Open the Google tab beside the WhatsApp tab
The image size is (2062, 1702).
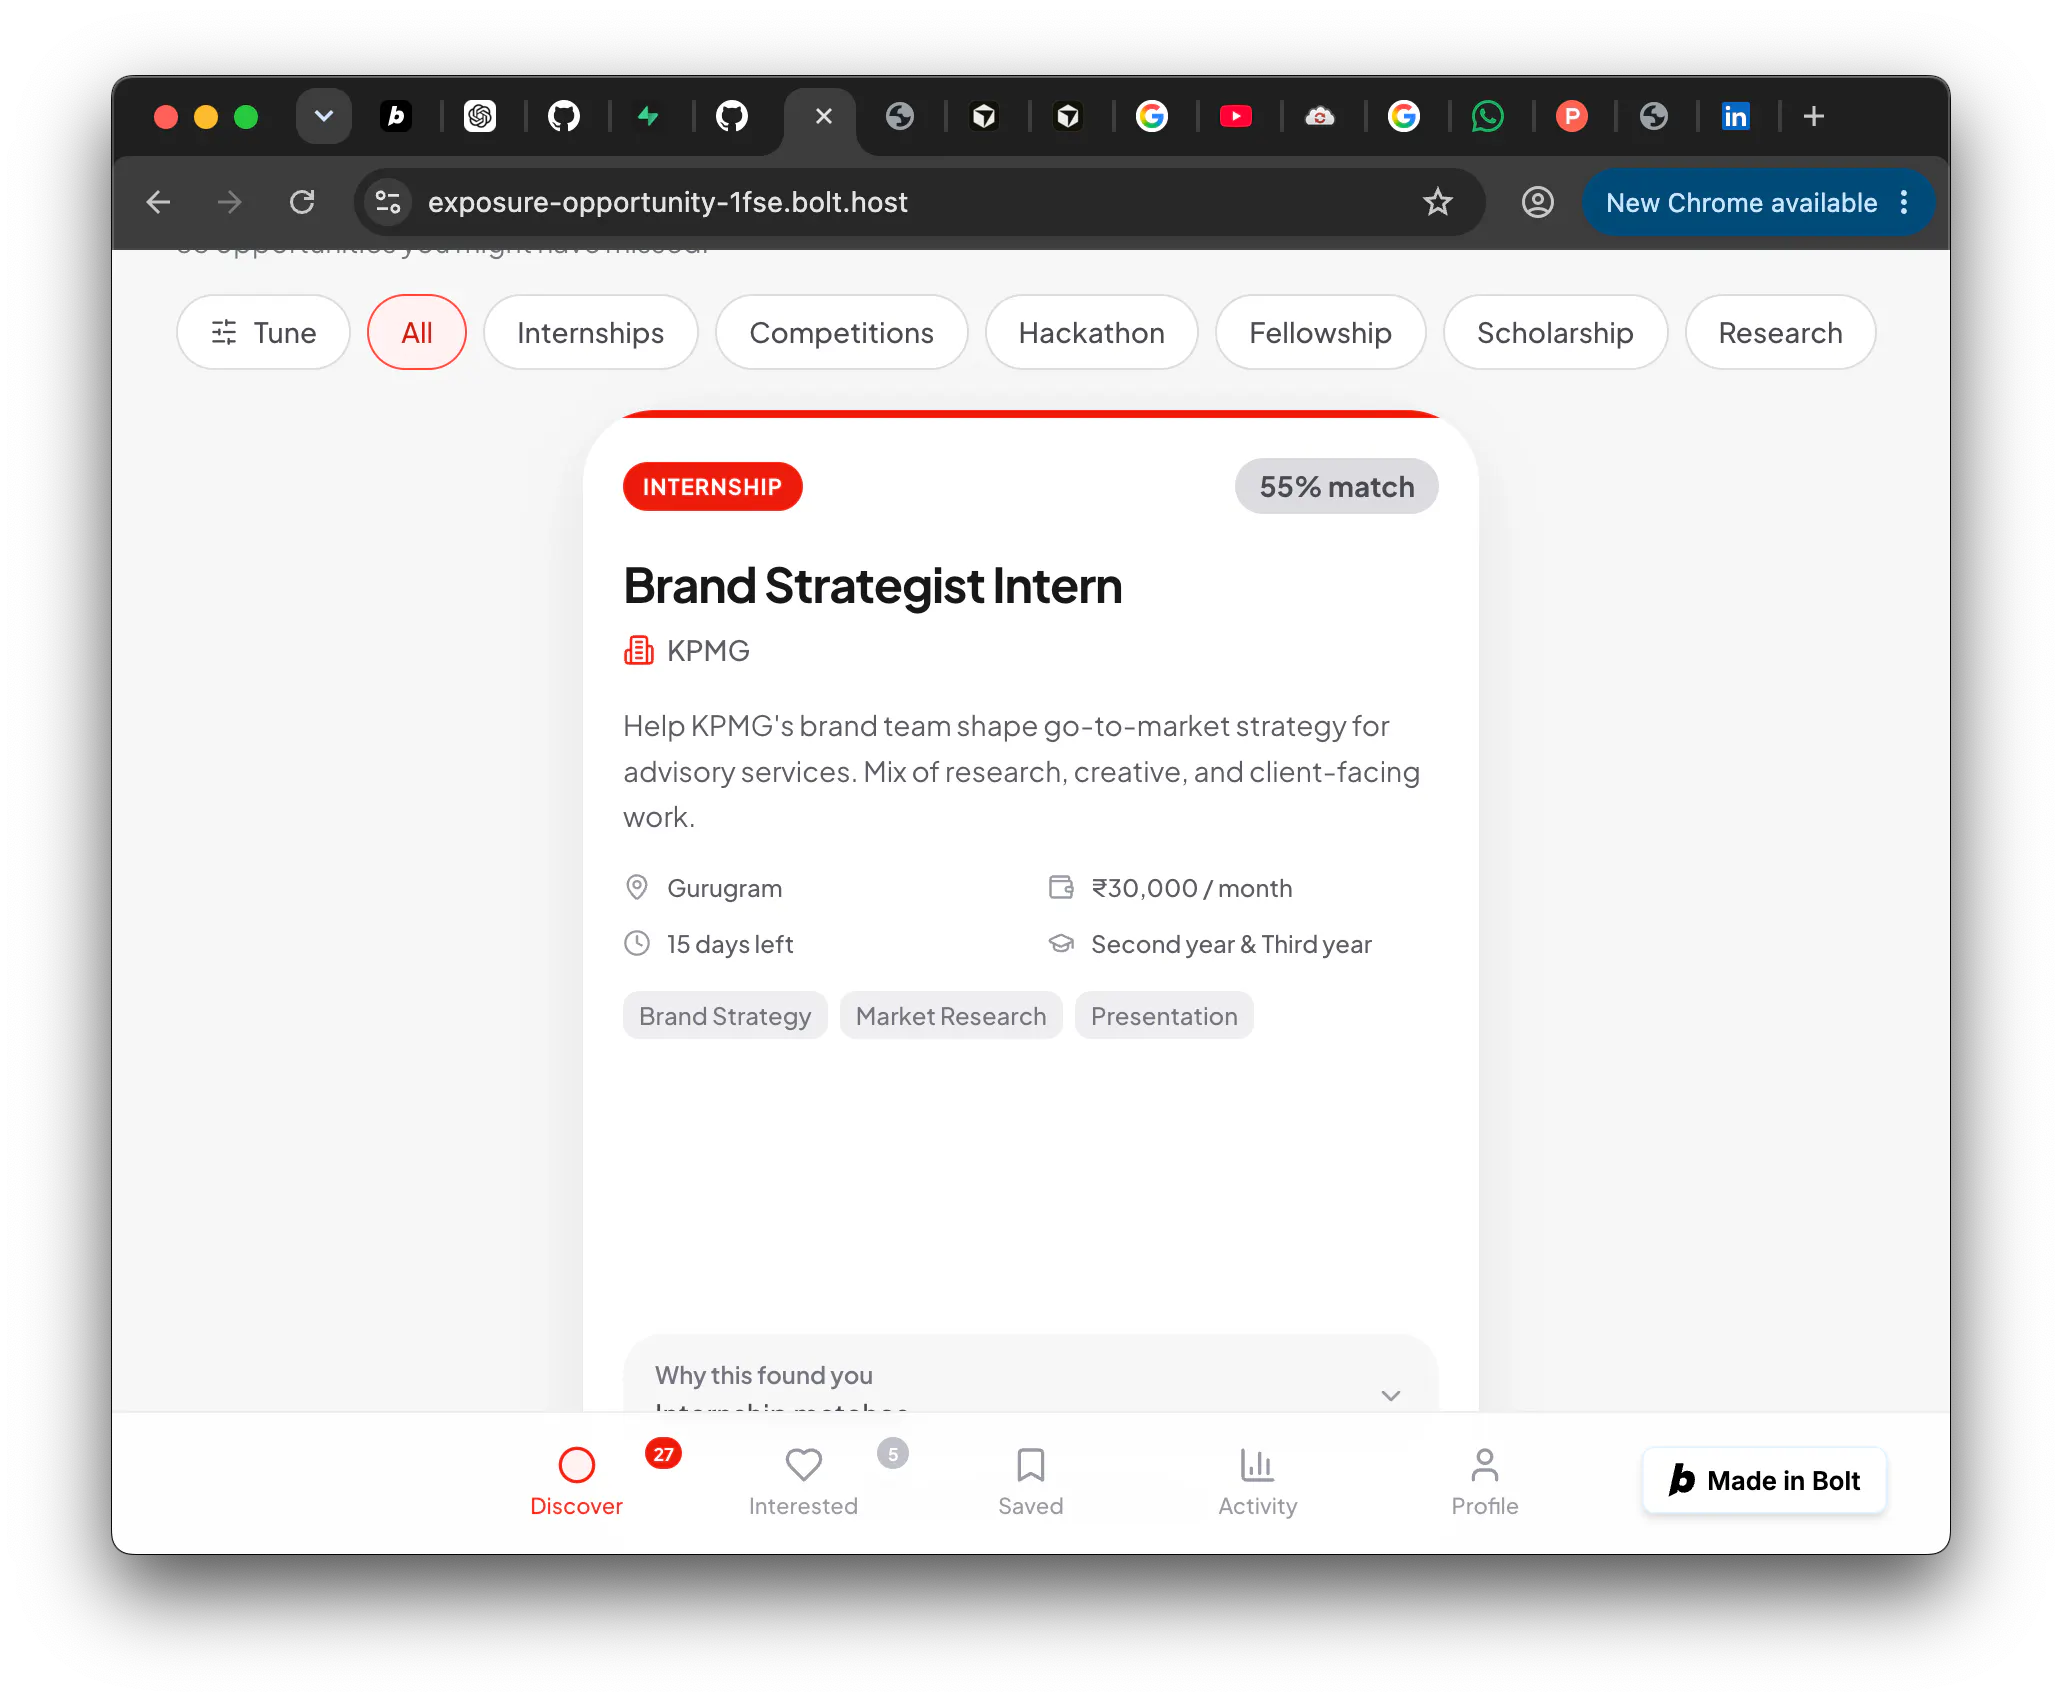pos(1404,117)
